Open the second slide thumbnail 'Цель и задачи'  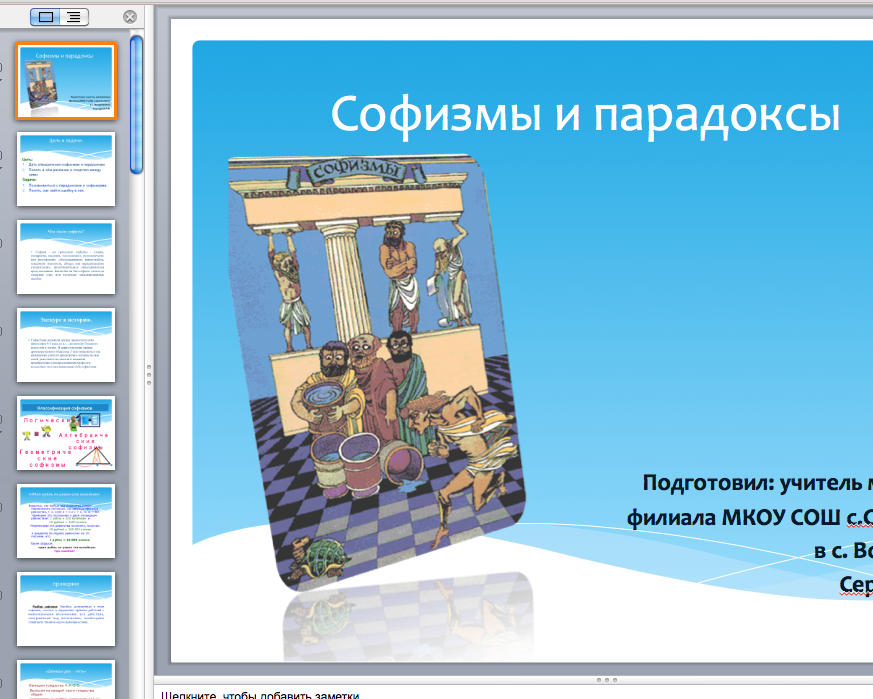pyautogui.click(x=66, y=169)
